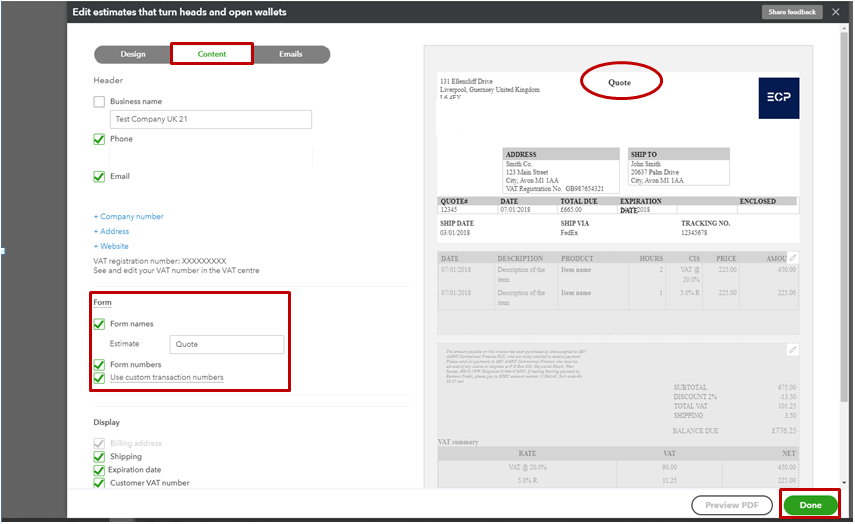Add a Company number via link
This screenshot has height=524, width=855.
[129, 216]
